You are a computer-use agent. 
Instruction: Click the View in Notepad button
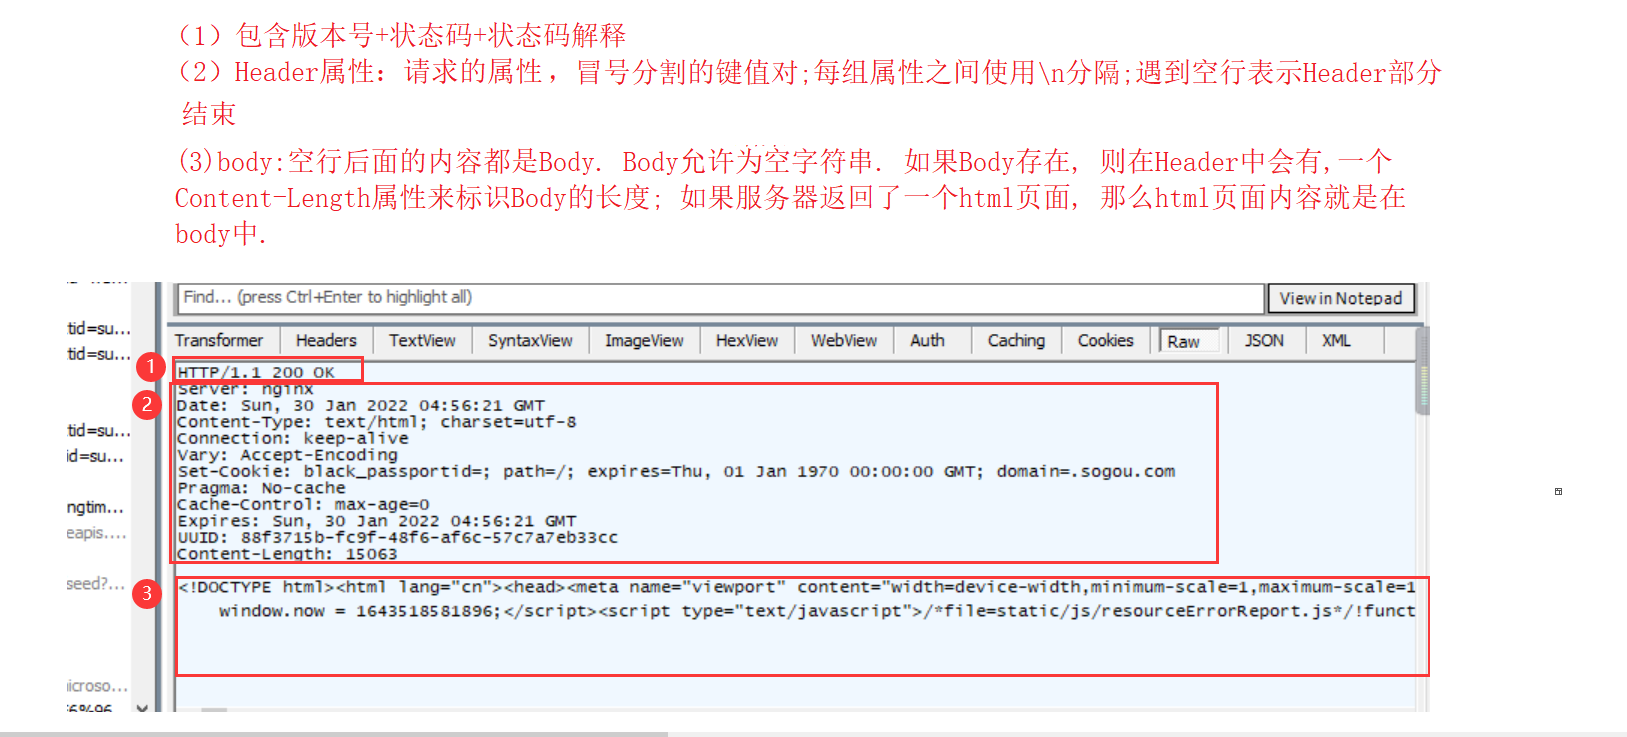pos(1341,298)
